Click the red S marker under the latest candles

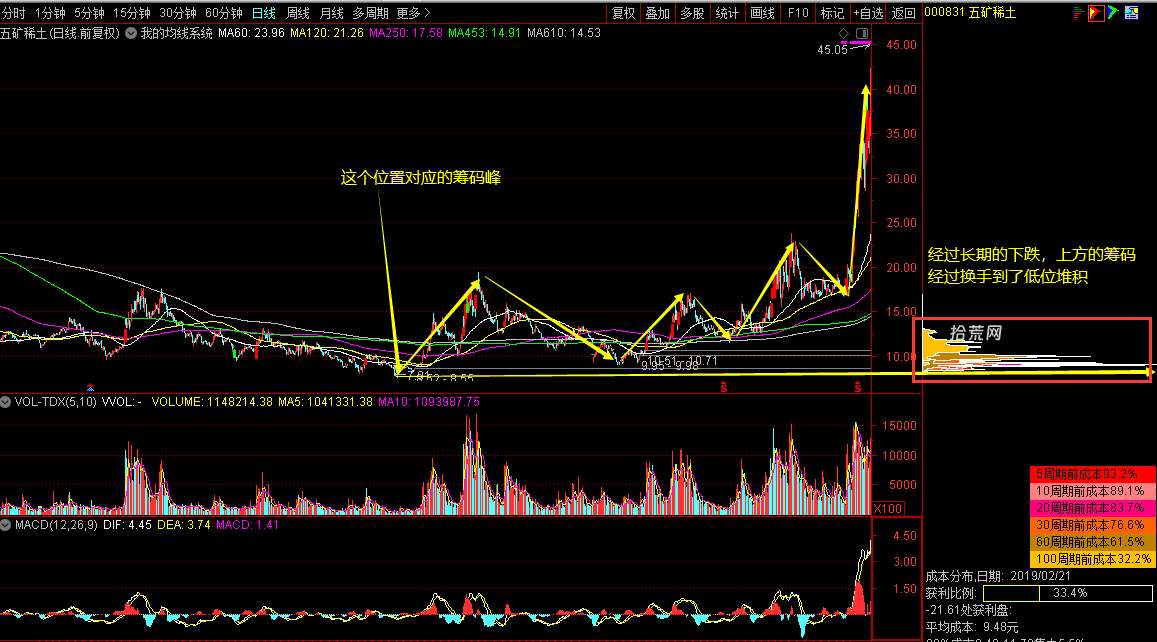857,387
